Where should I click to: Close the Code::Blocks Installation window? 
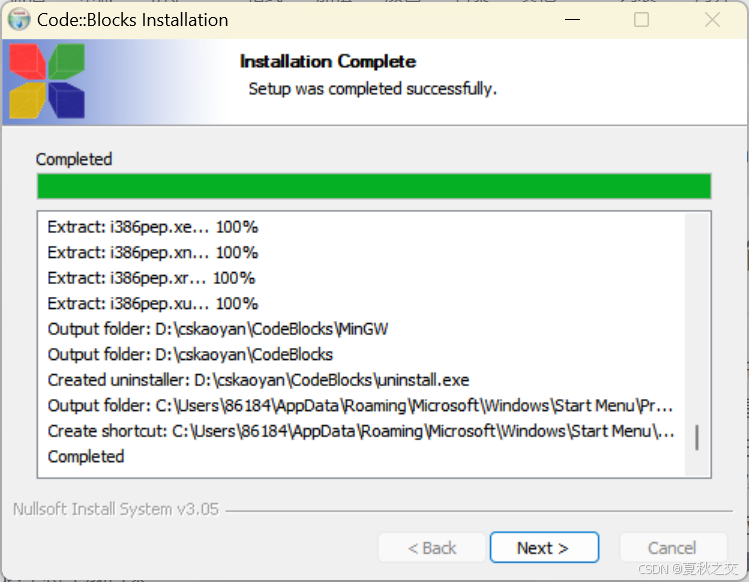coord(712,20)
